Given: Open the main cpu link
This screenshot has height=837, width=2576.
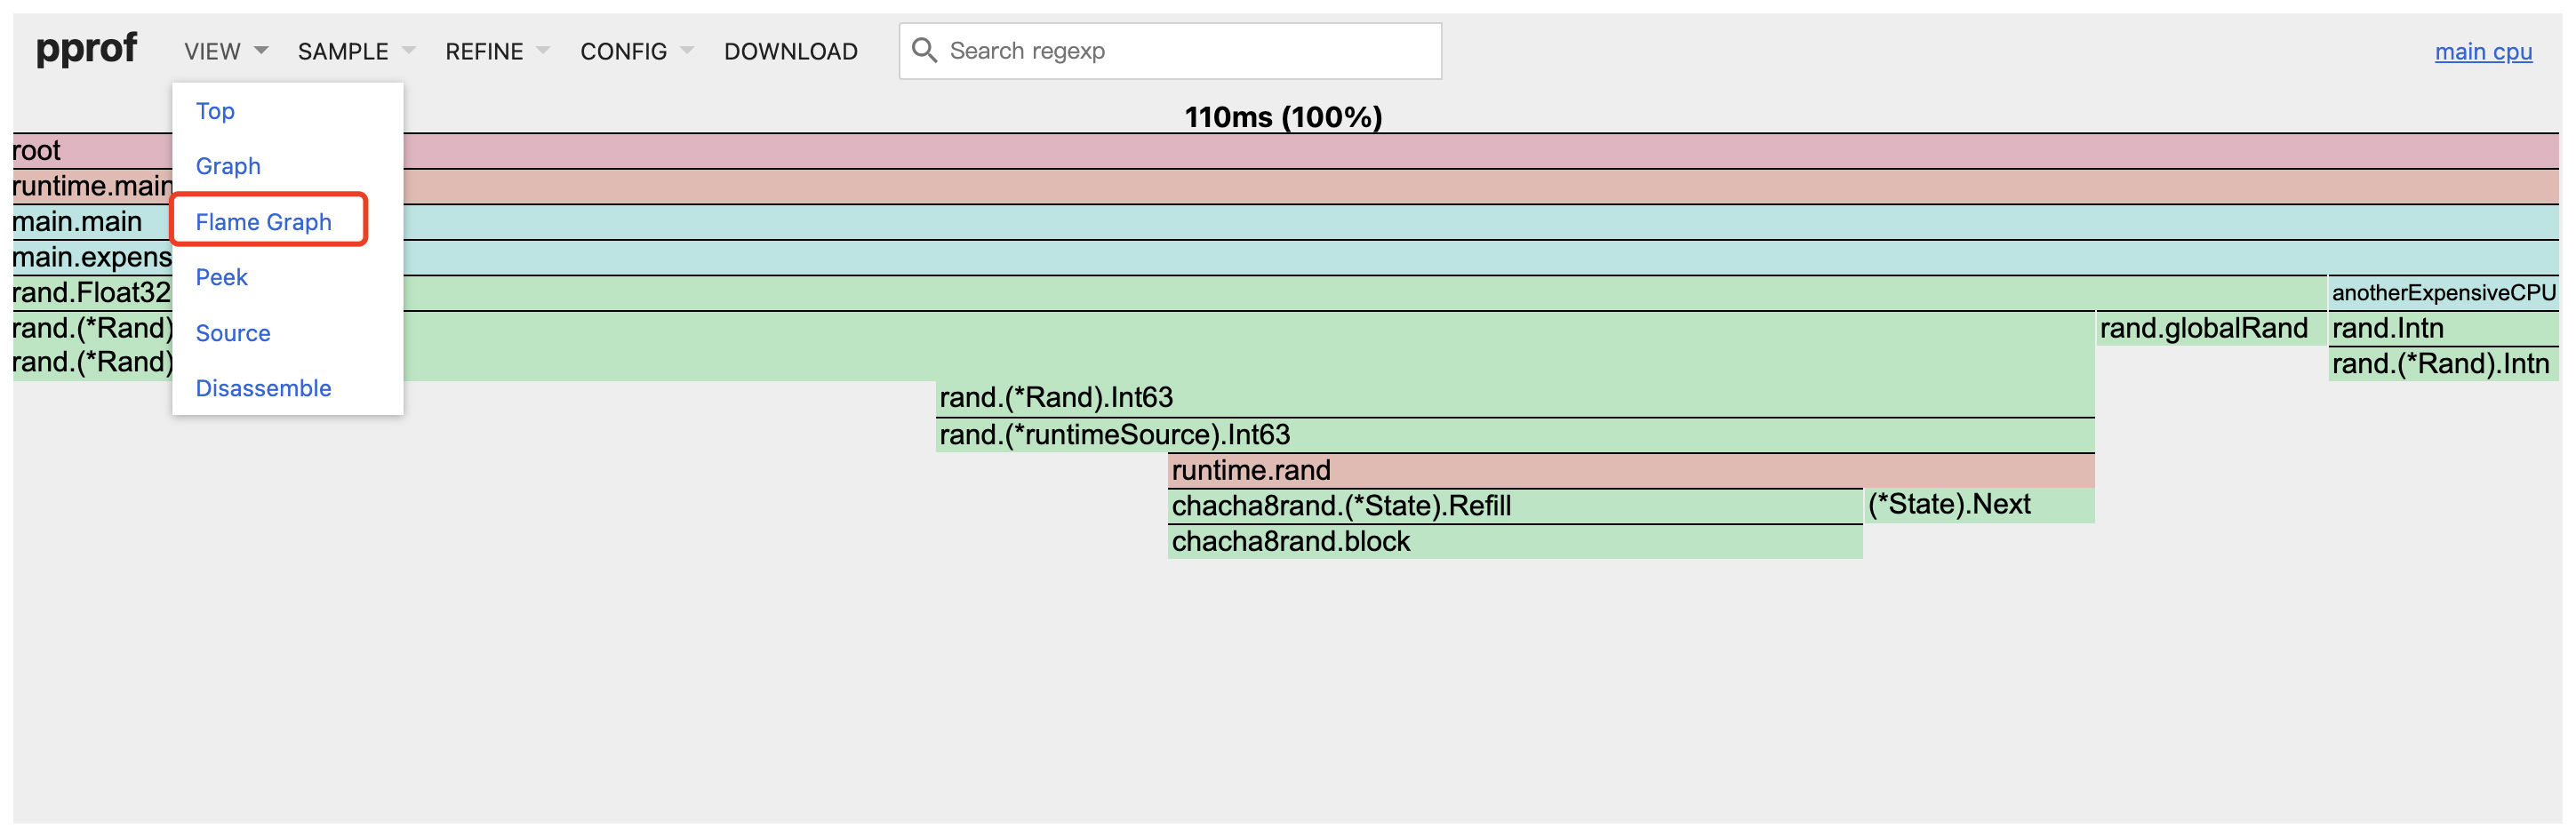Looking at the screenshot, I should click(x=2482, y=51).
